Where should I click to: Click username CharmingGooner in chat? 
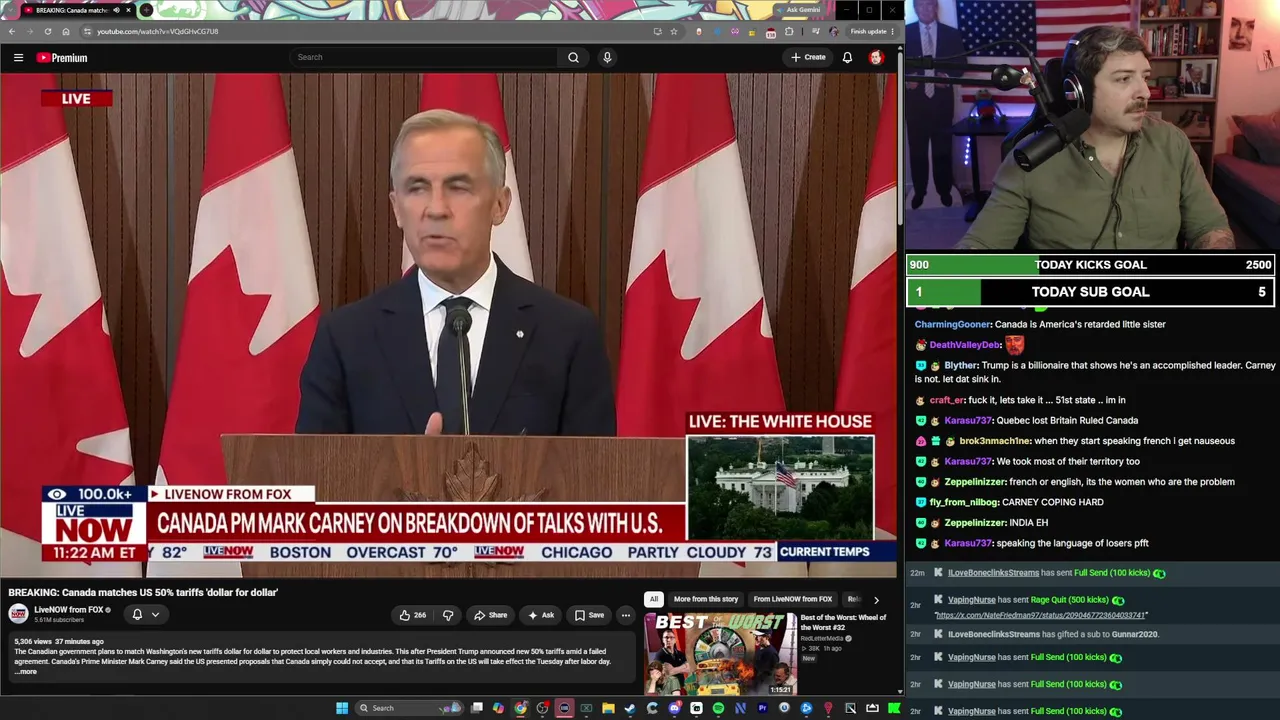(x=953, y=324)
